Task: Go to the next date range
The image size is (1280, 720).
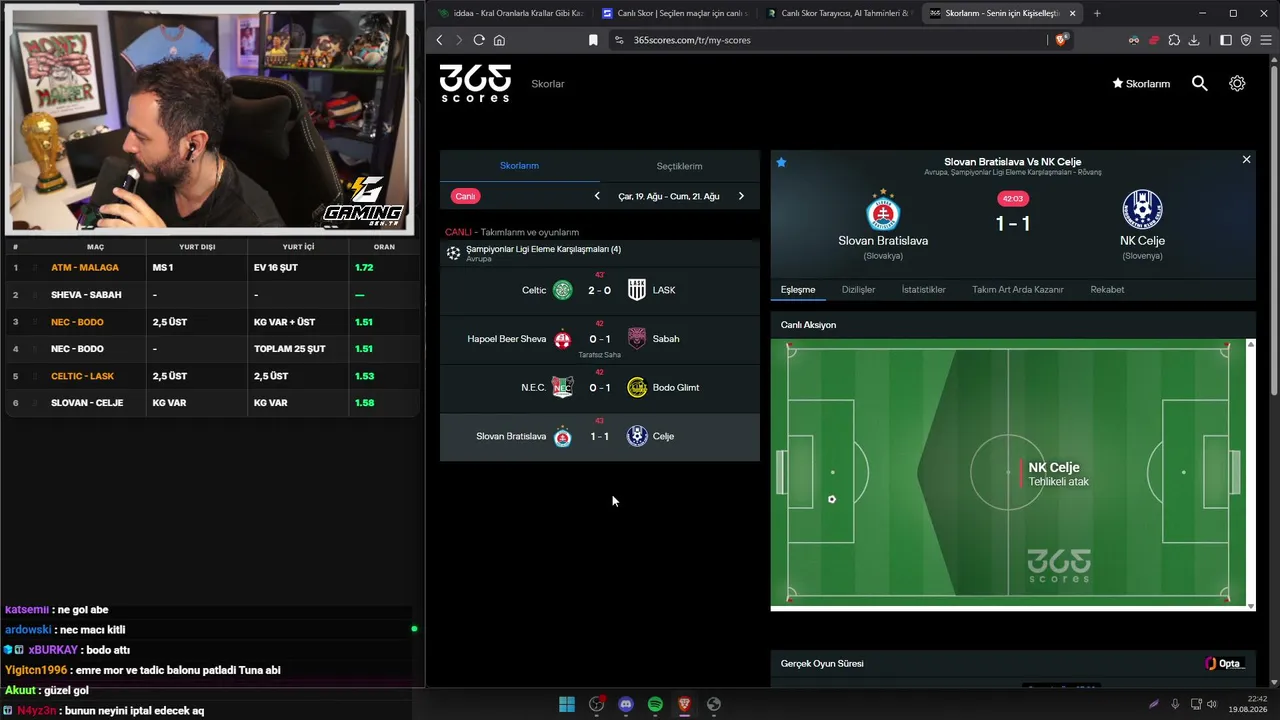Action: (741, 196)
